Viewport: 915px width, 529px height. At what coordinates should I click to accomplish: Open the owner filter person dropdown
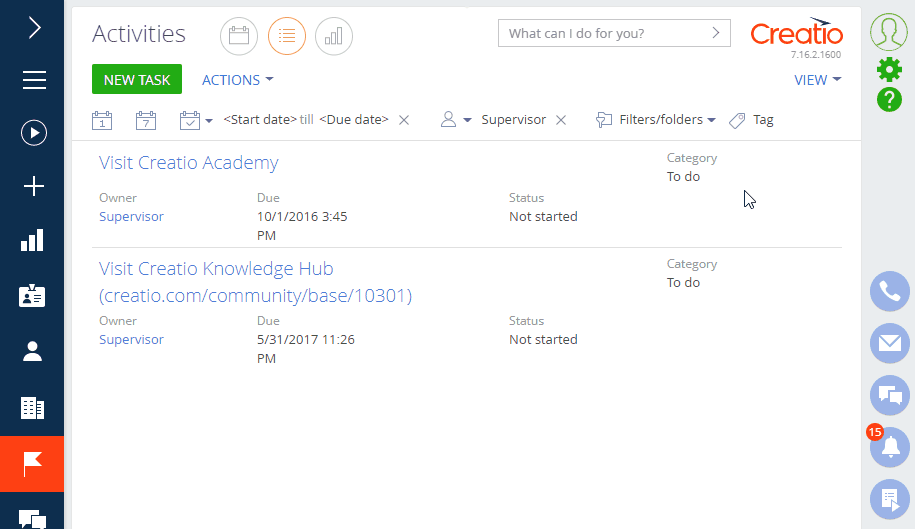pos(455,120)
